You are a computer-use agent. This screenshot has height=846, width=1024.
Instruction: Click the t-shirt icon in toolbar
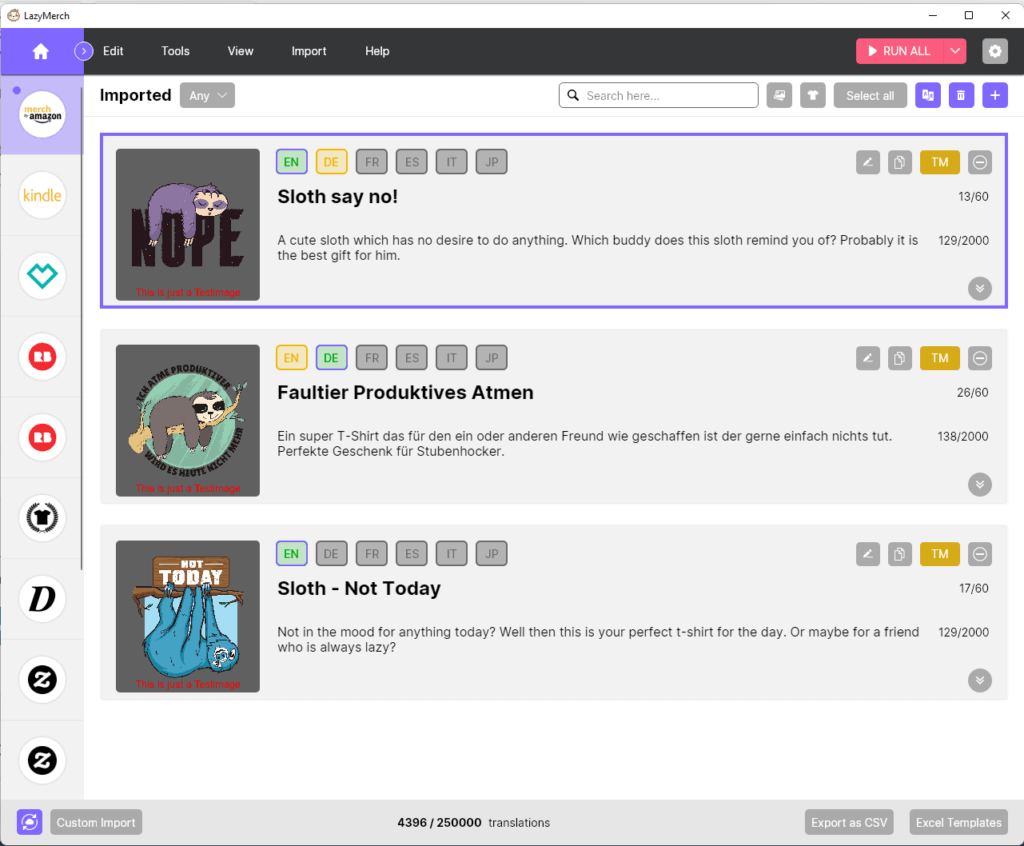pos(812,95)
